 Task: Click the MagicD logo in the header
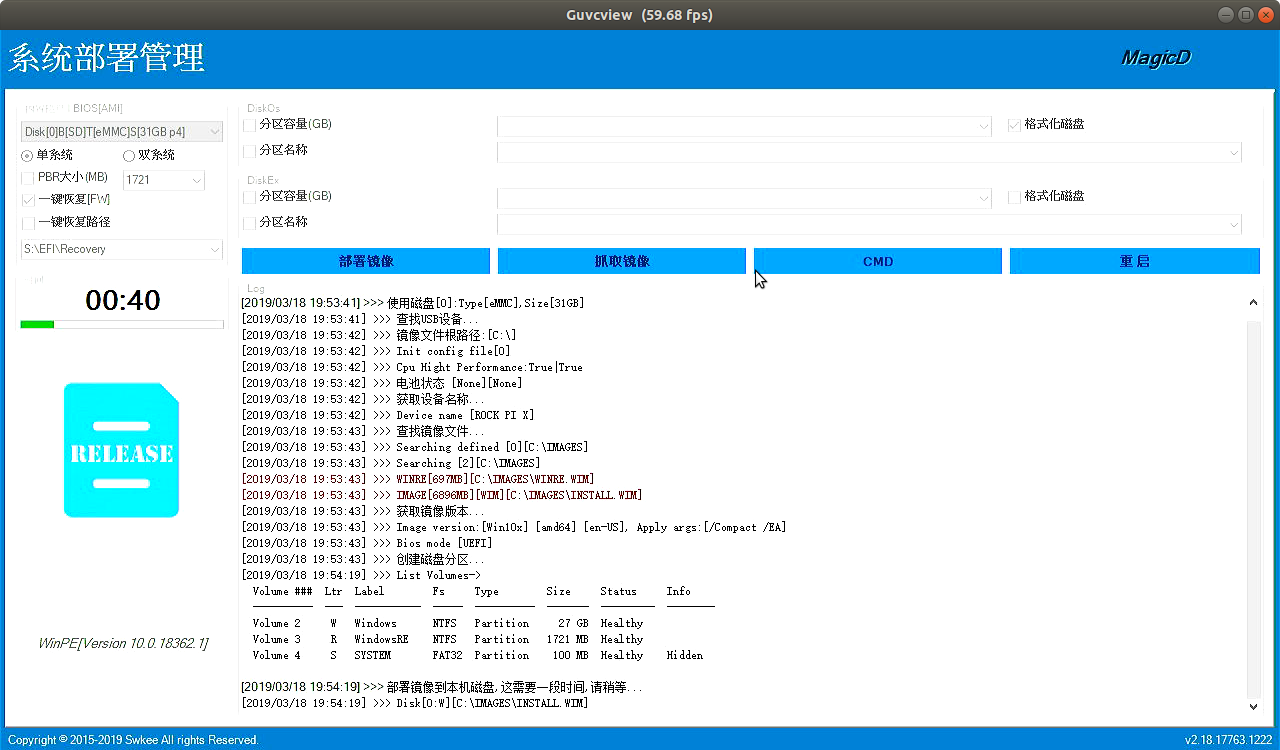point(1155,58)
